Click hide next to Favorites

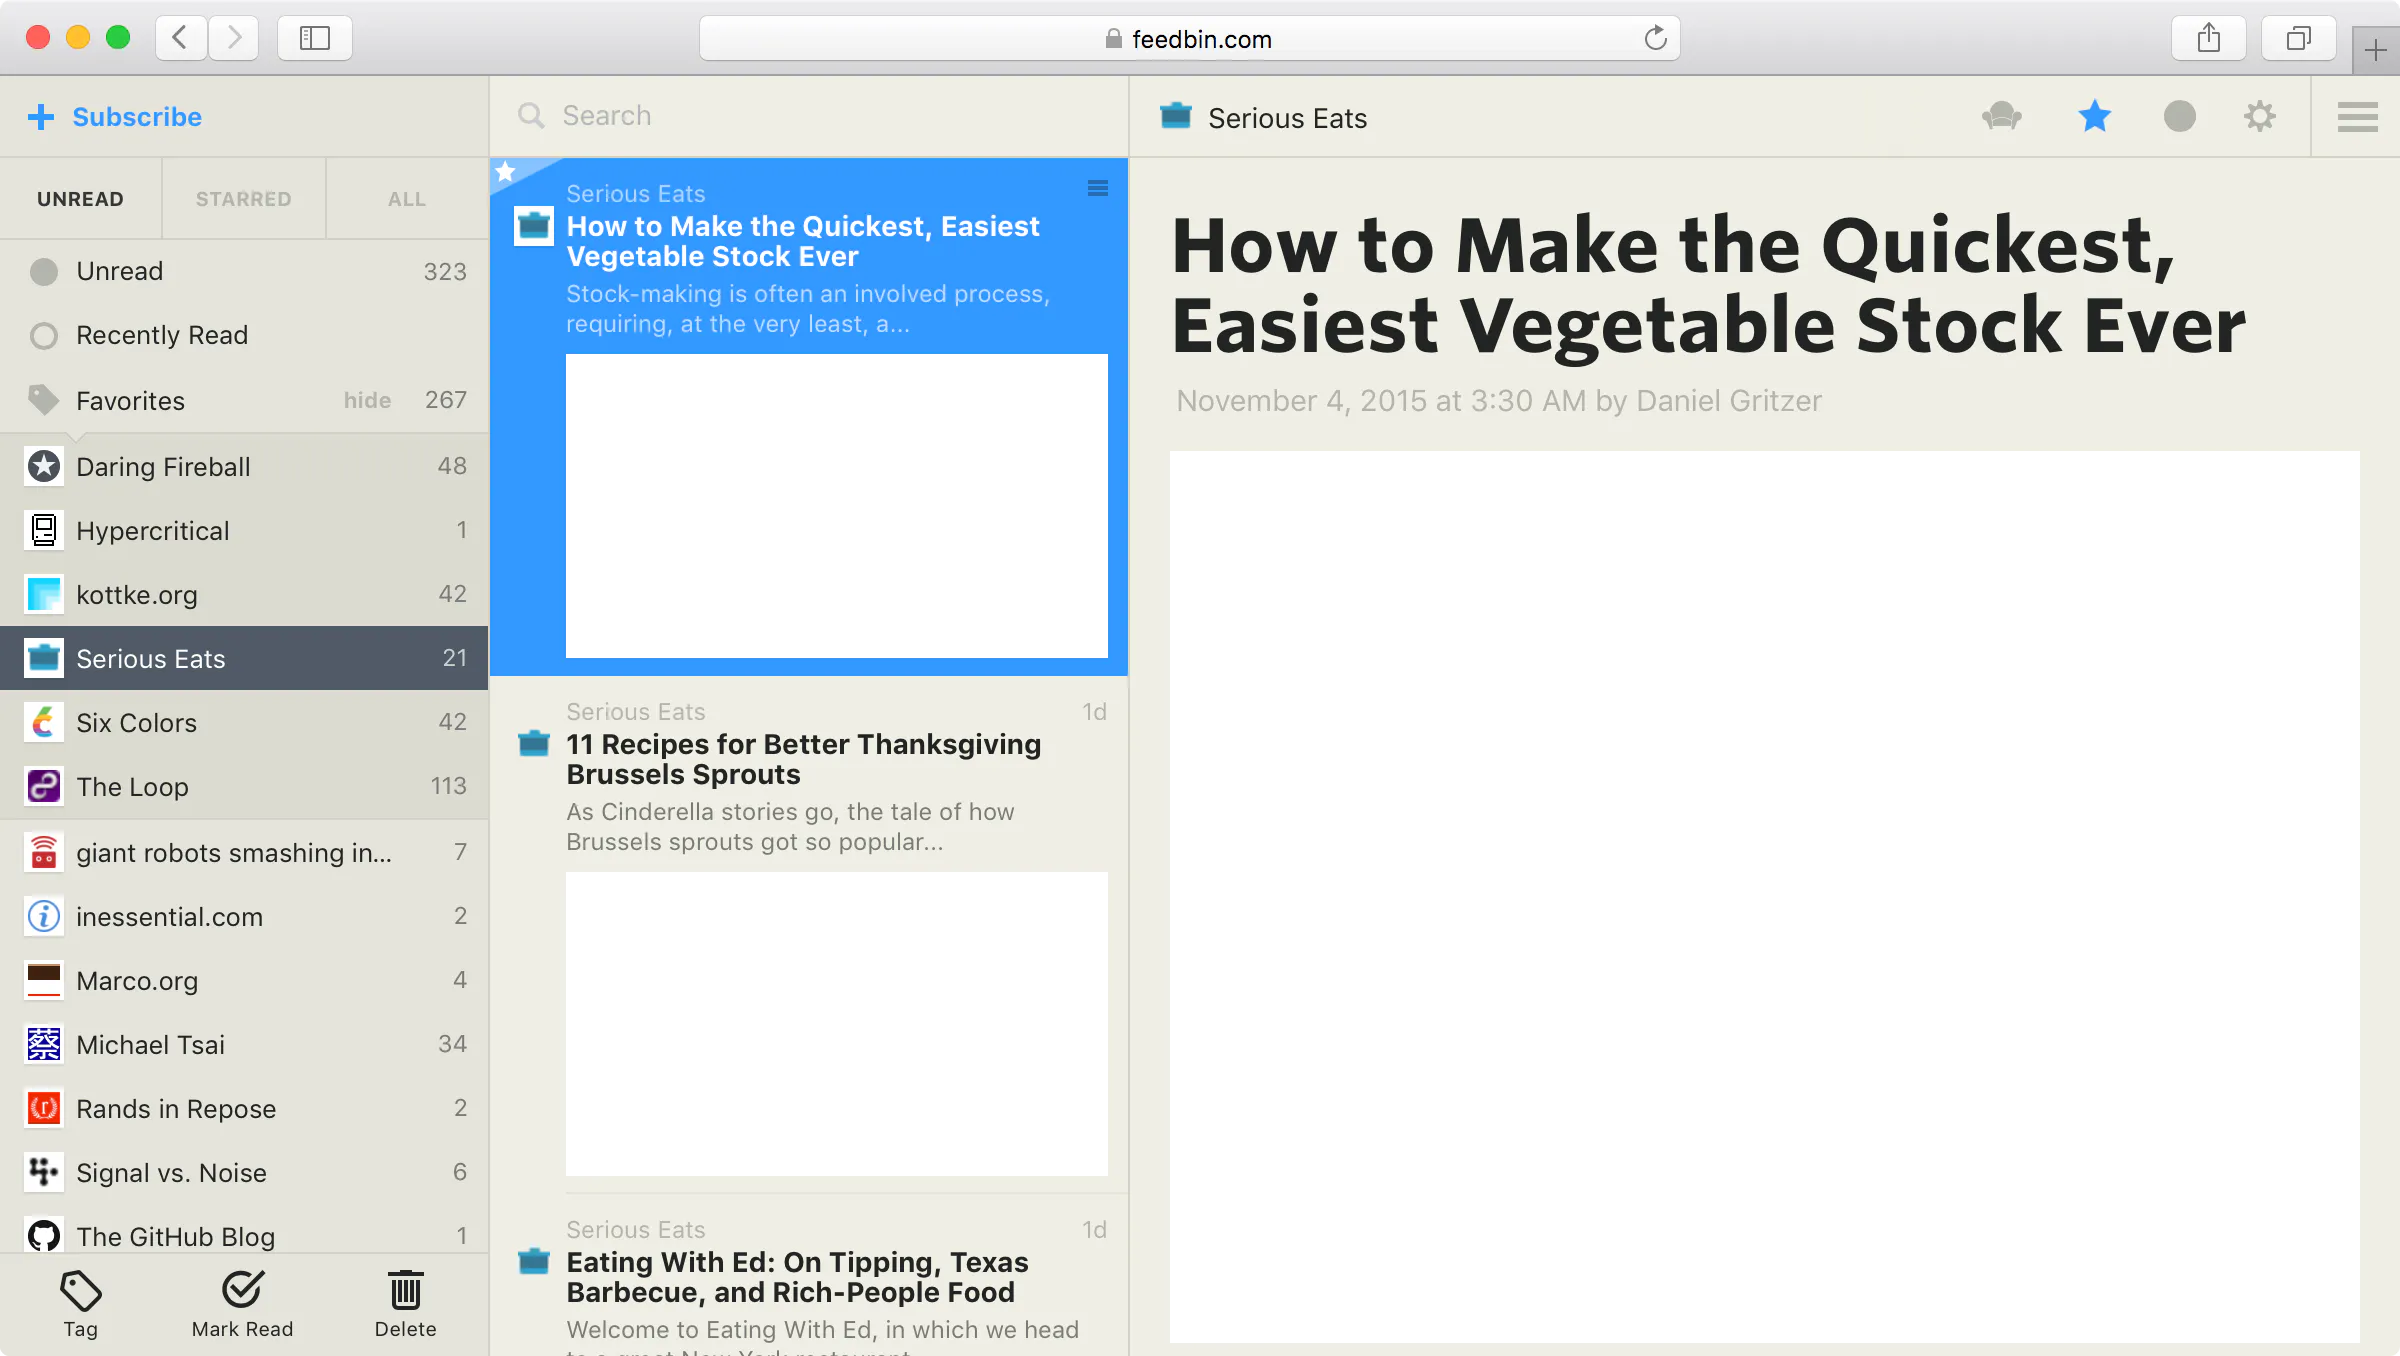click(x=367, y=400)
